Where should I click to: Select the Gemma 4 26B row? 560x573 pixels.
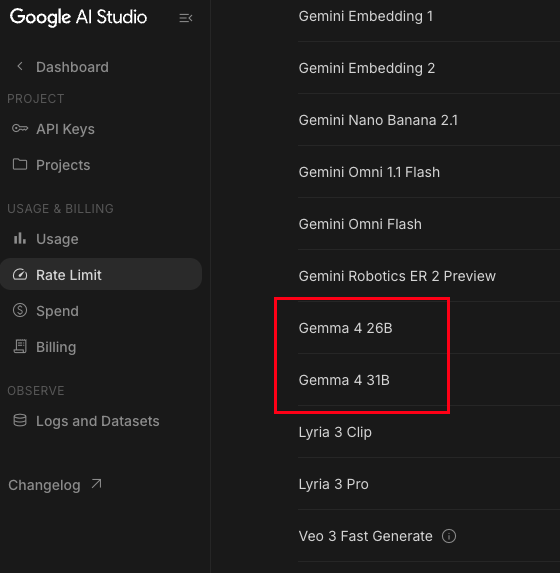[429, 328]
